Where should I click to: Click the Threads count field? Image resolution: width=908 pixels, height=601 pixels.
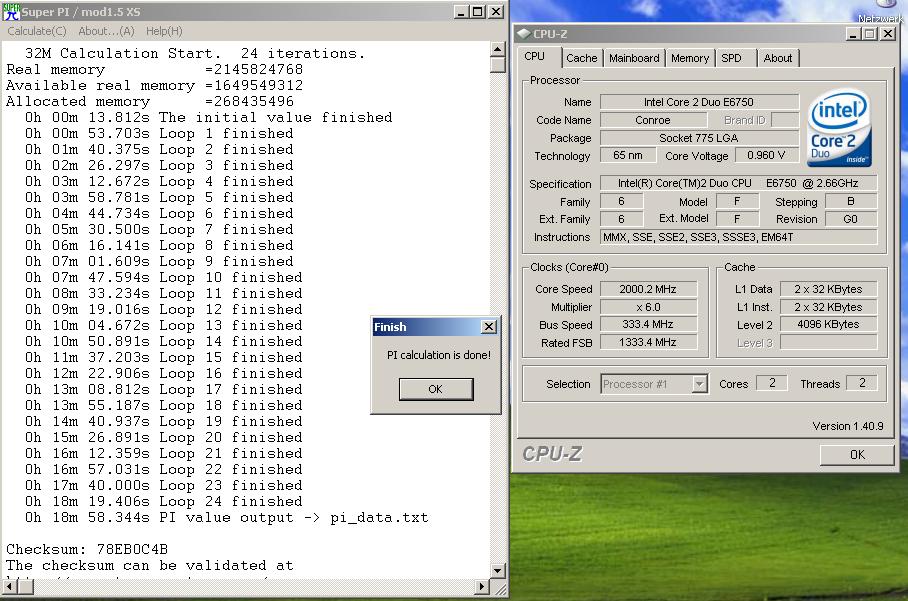tap(862, 383)
